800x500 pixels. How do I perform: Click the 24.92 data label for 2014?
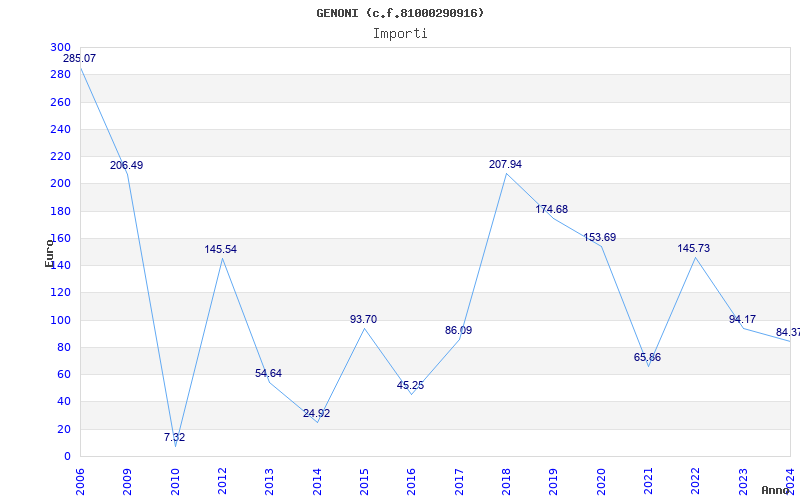click(316, 414)
